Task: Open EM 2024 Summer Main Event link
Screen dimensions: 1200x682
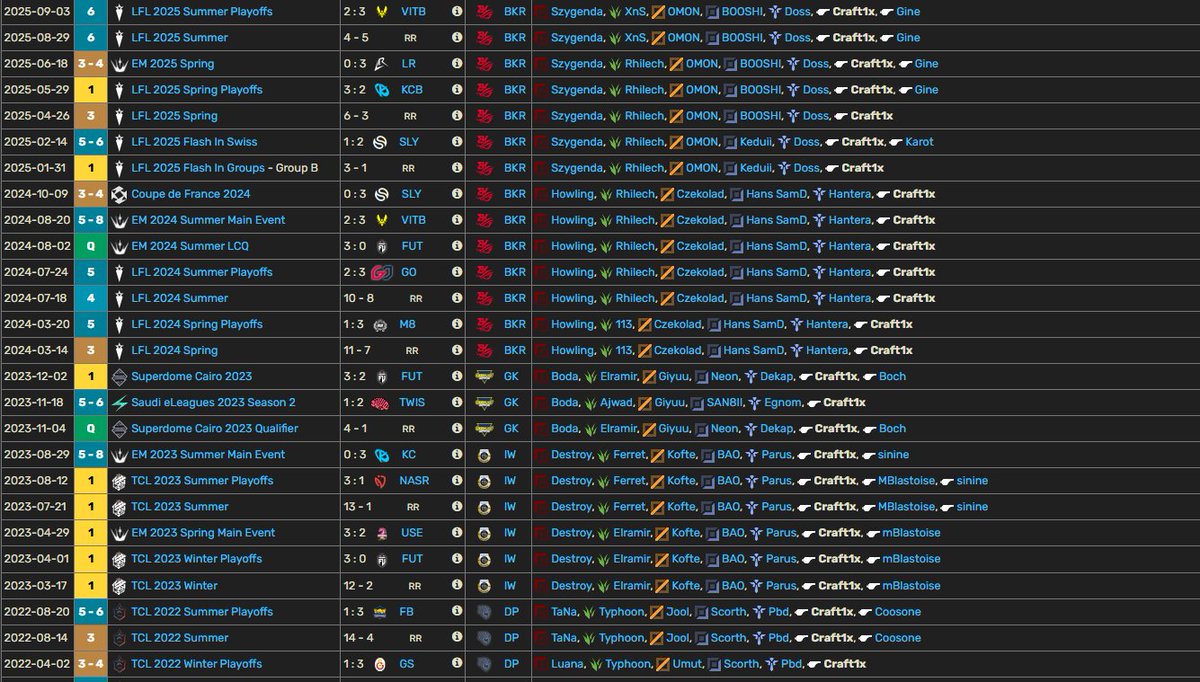Action: [x=208, y=220]
